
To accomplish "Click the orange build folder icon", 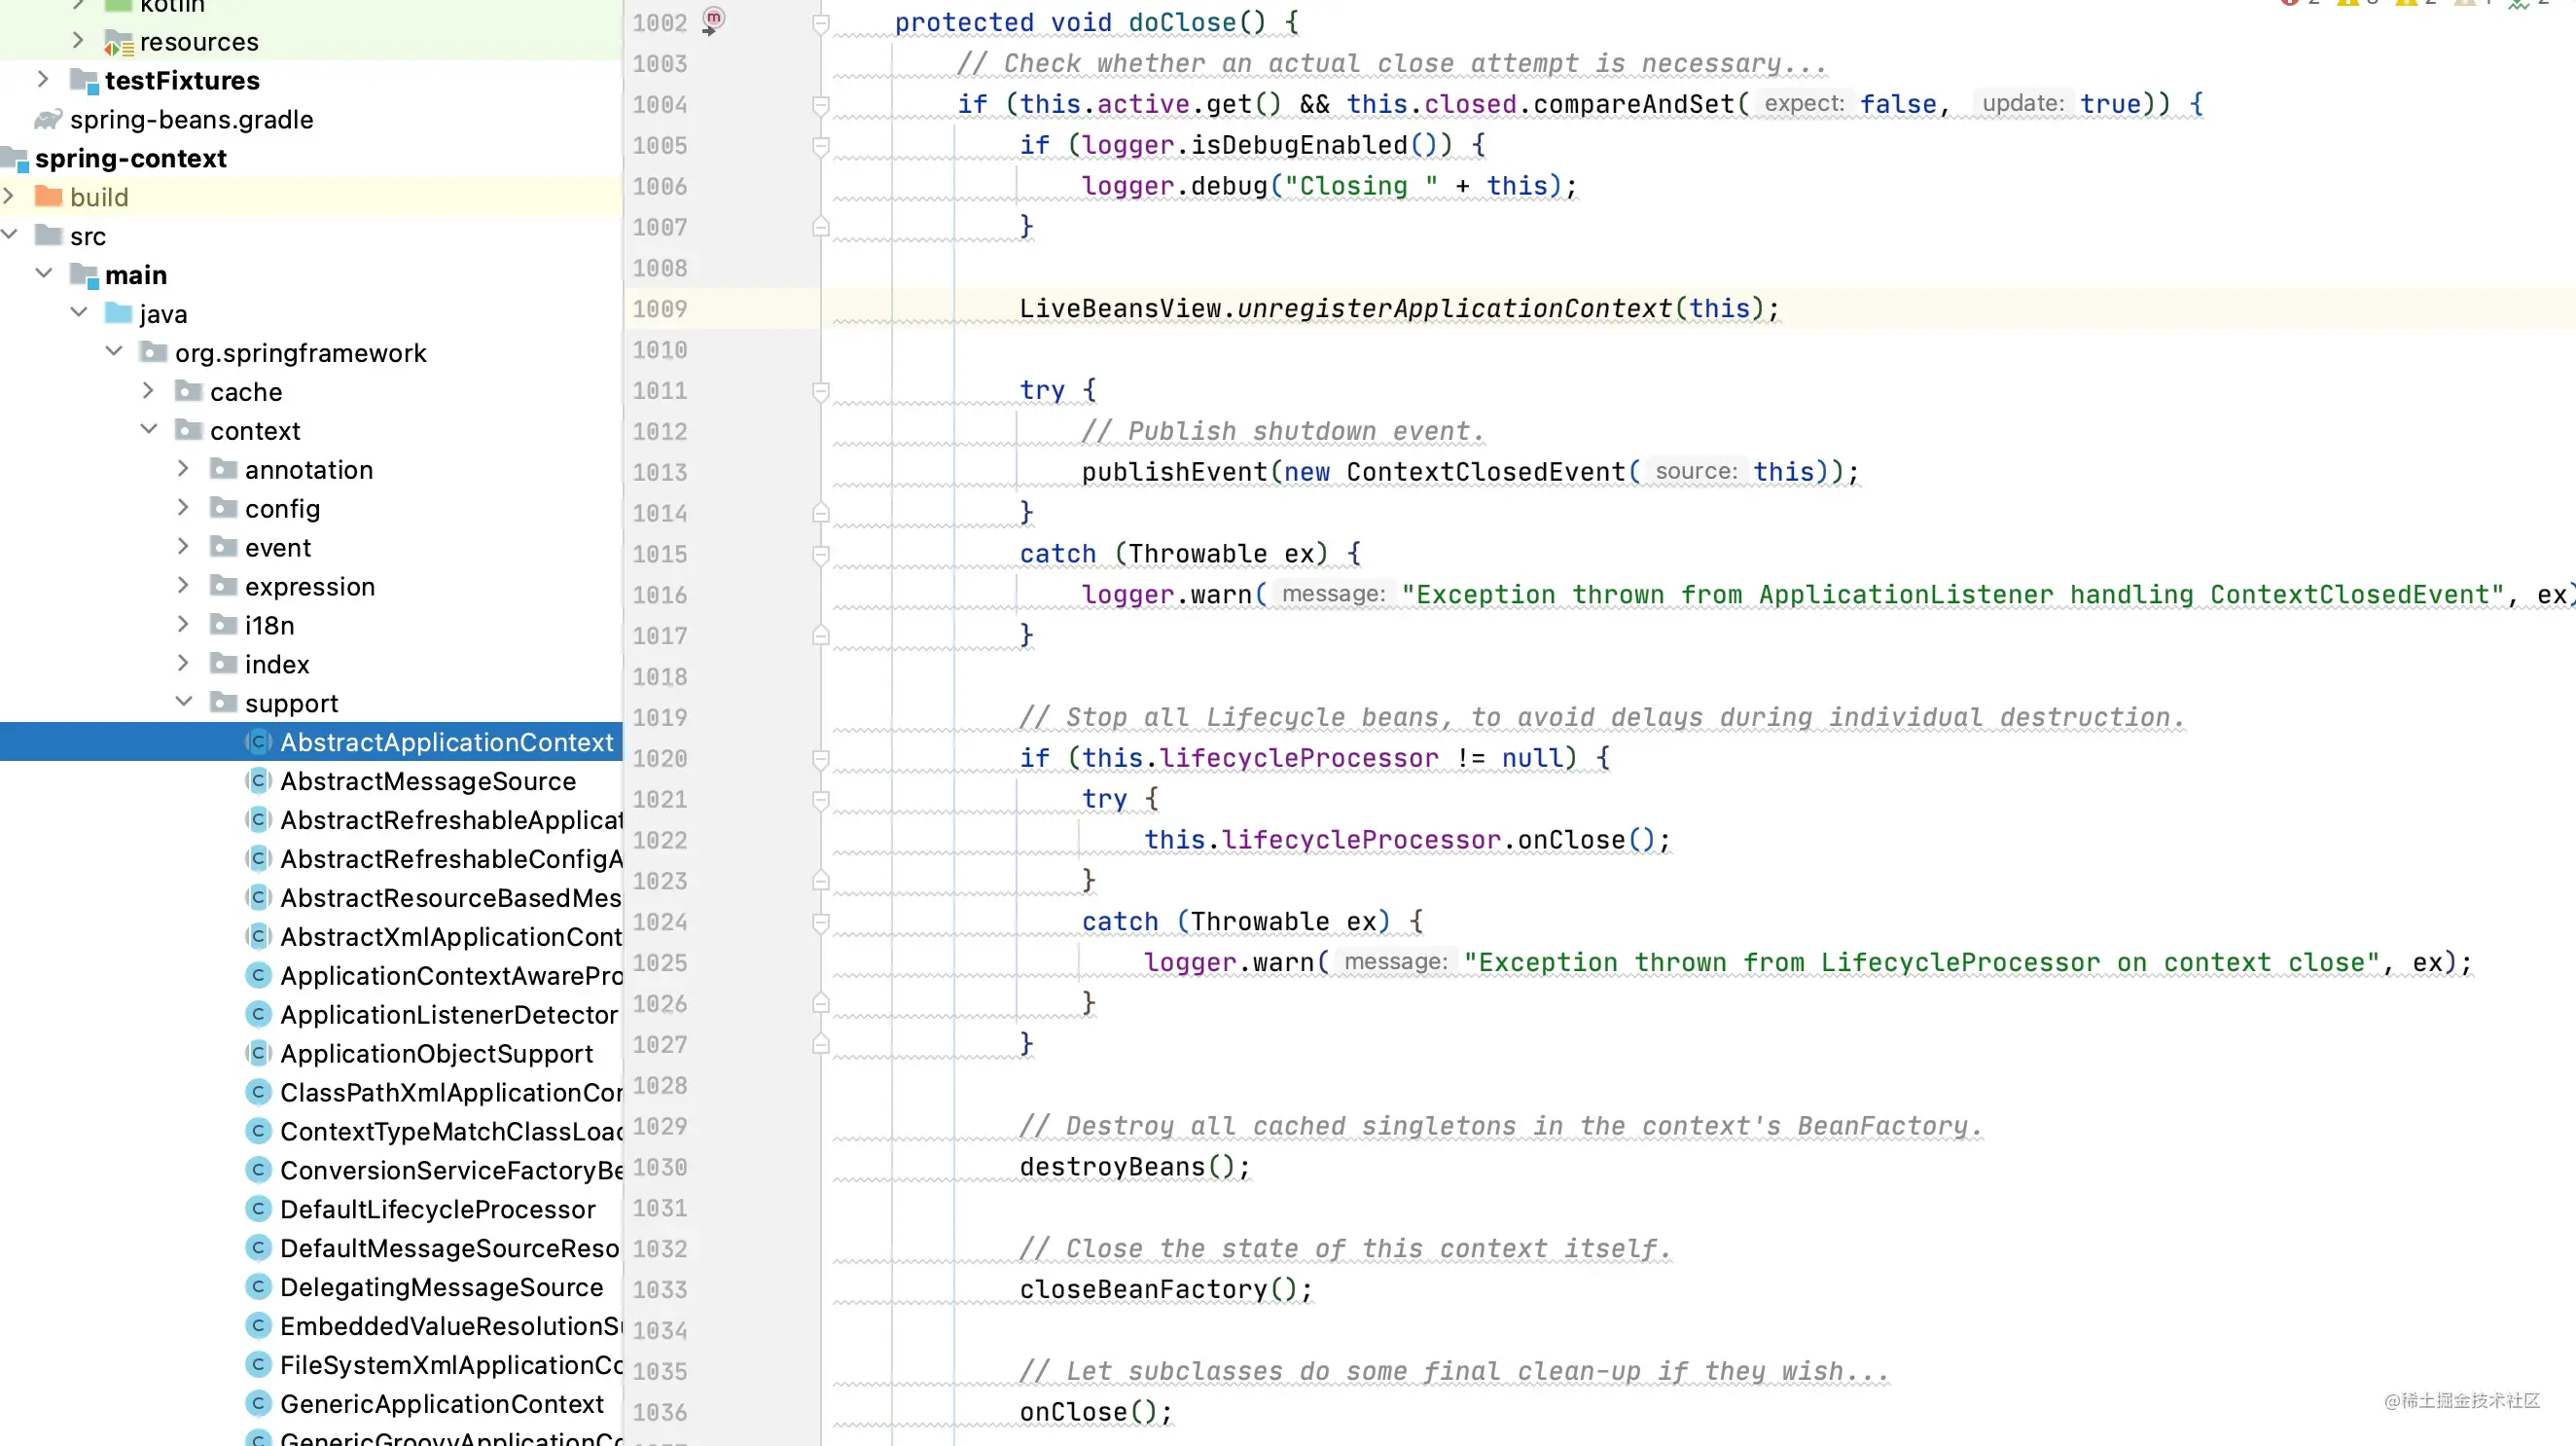I will 48,197.
